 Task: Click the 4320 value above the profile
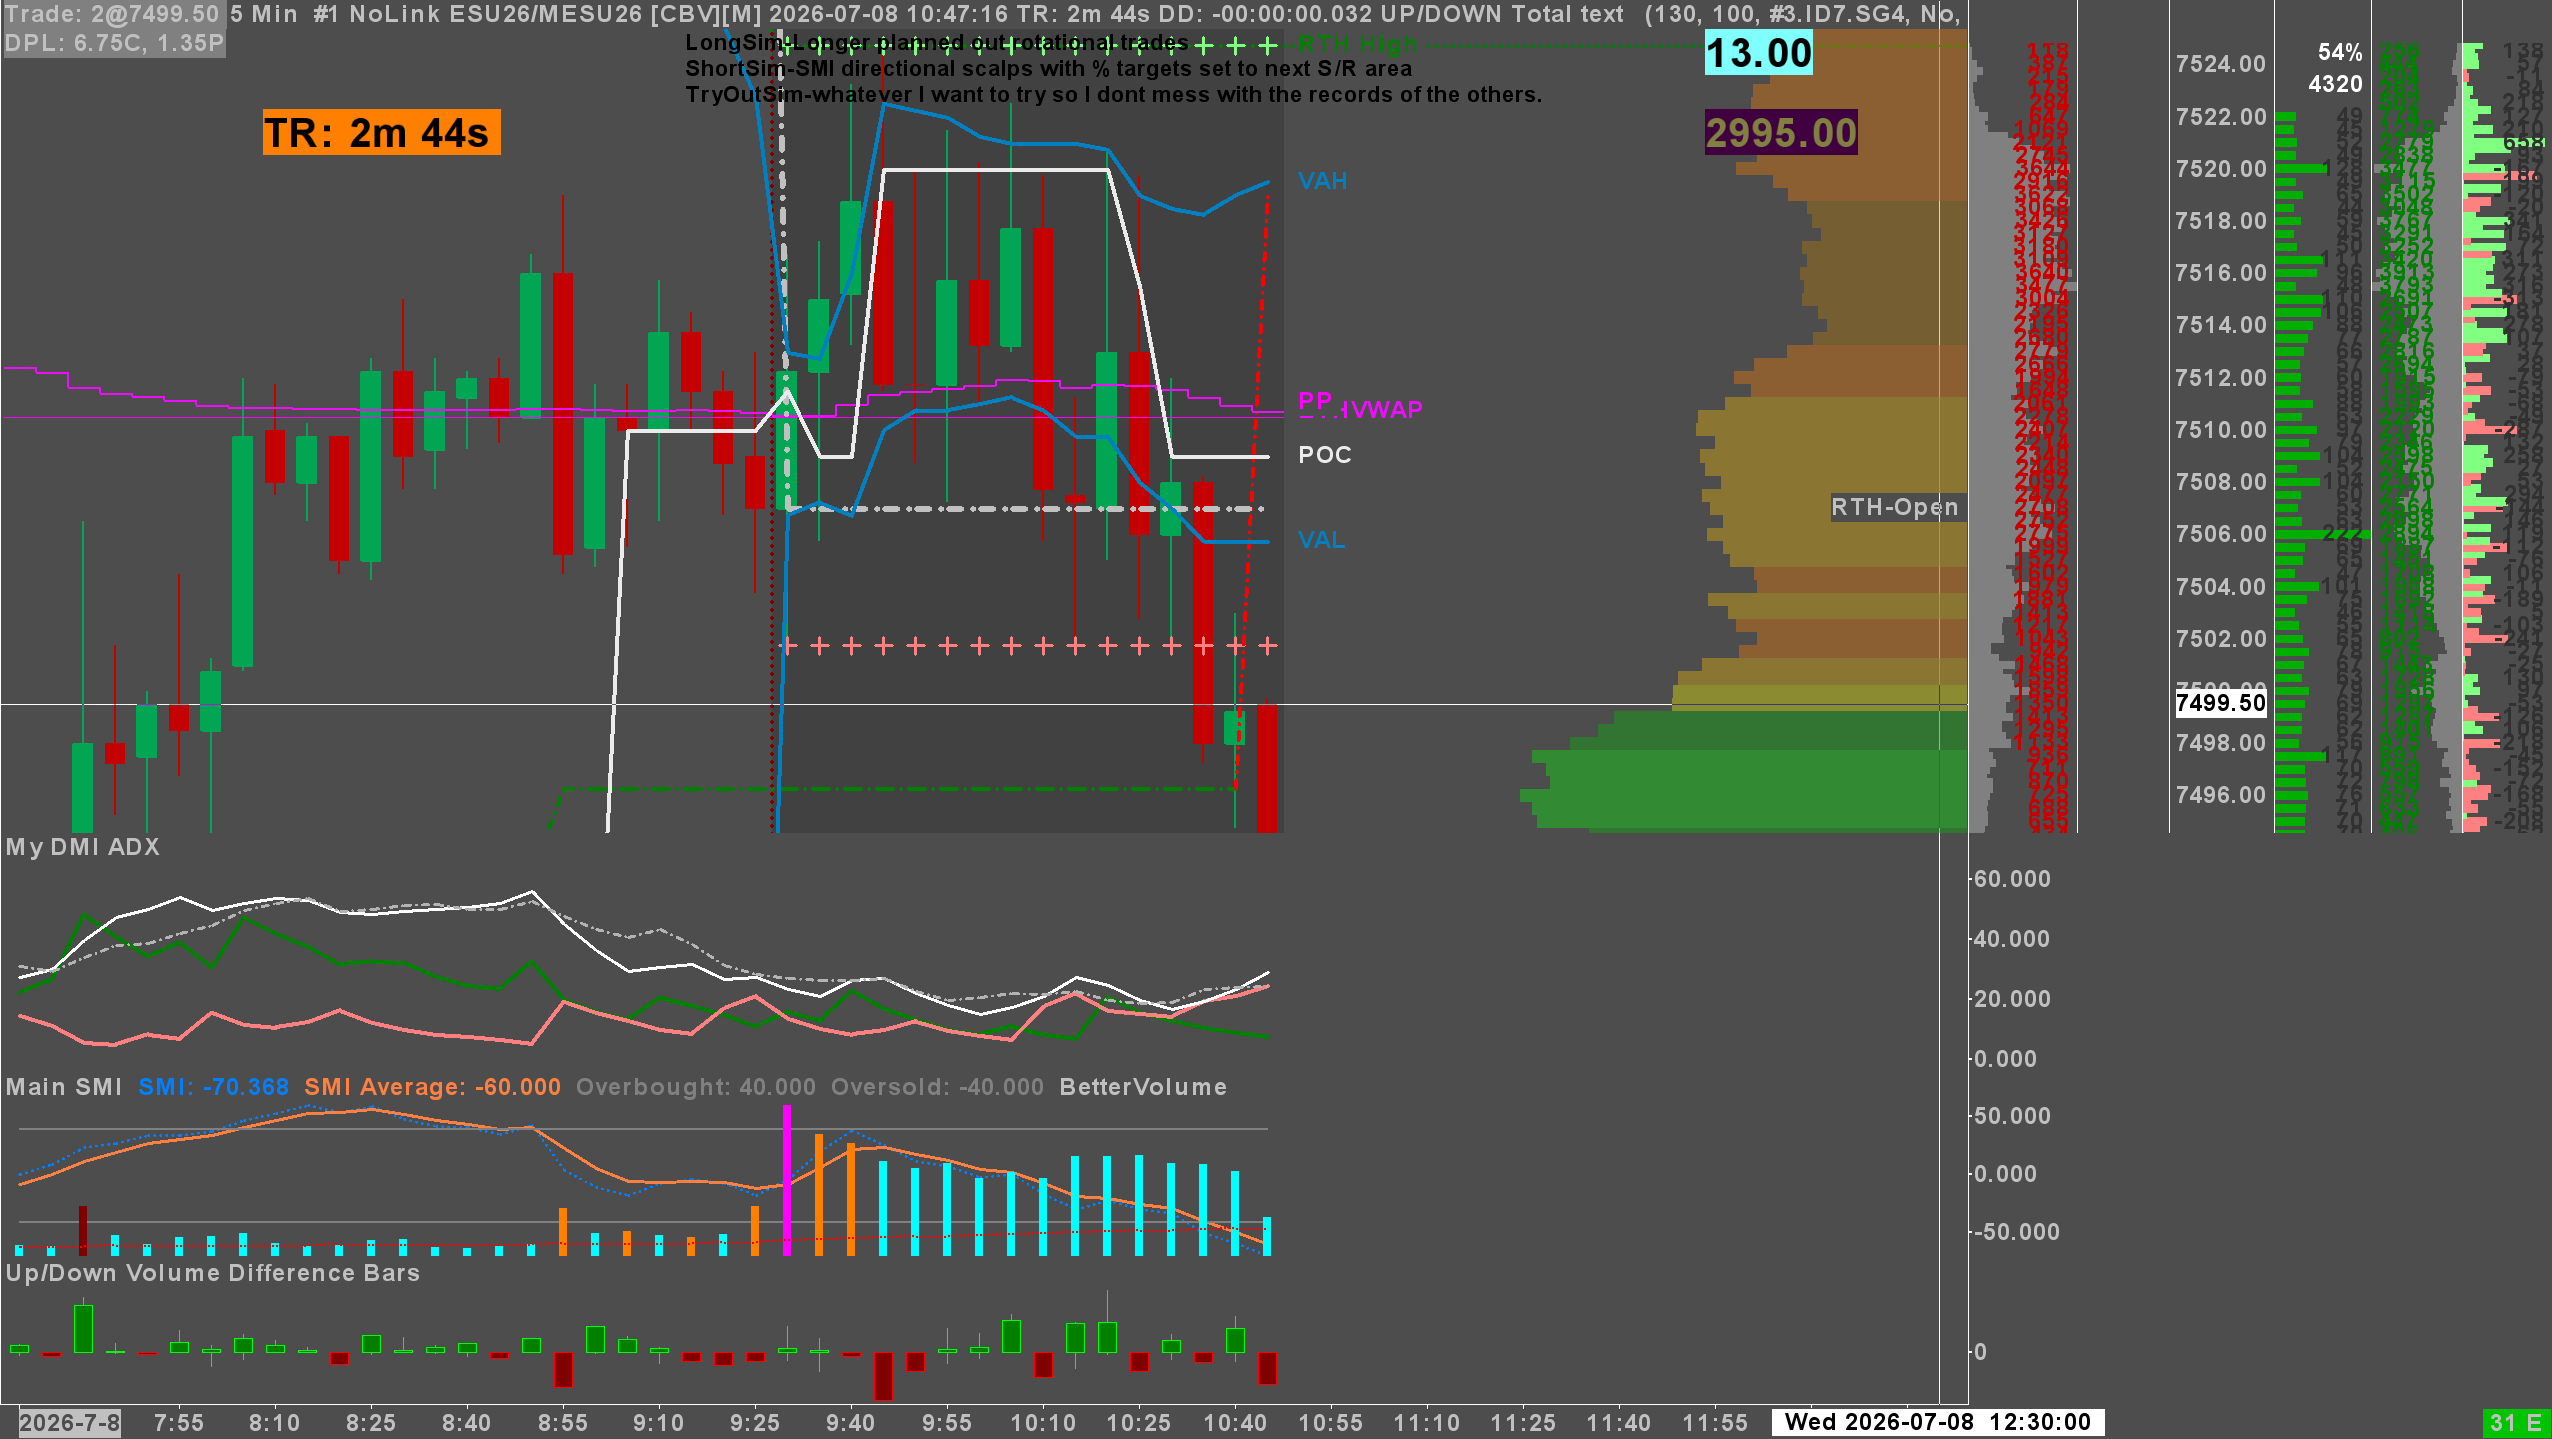point(2335,84)
